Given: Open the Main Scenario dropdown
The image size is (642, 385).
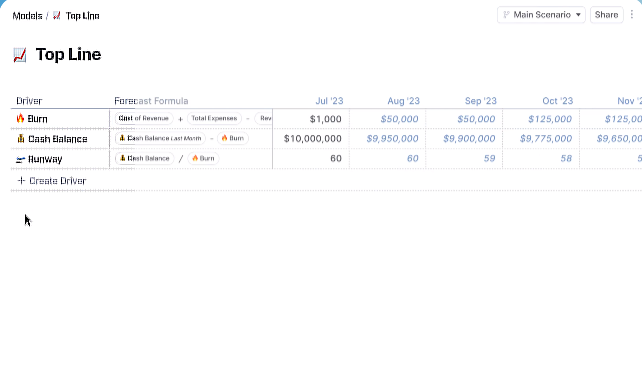Looking at the screenshot, I should click(541, 15).
